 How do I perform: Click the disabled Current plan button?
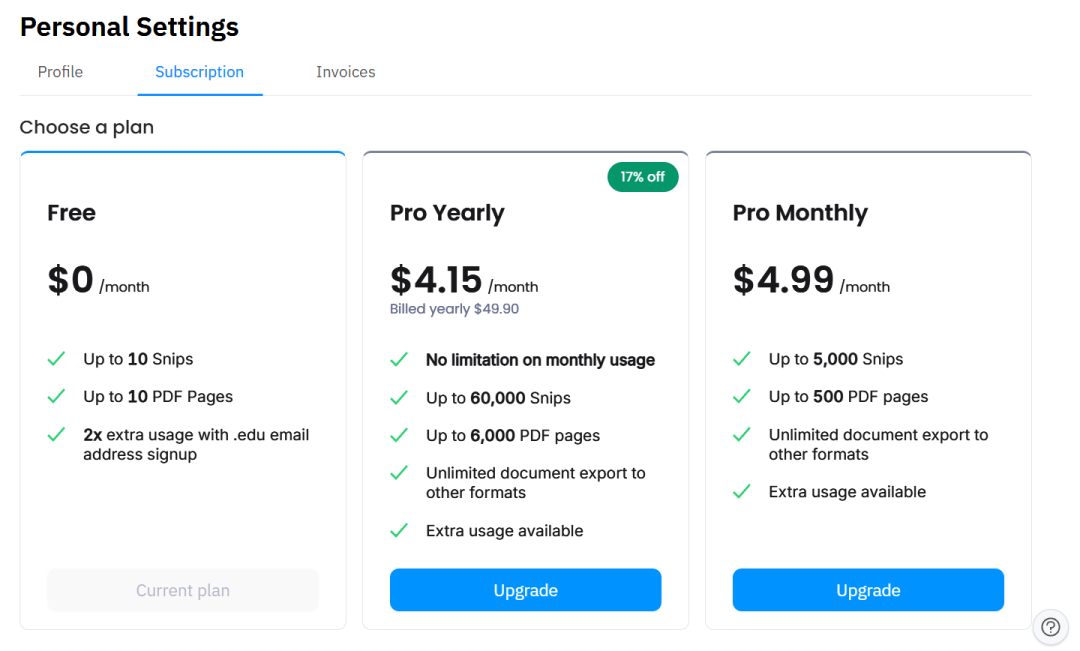[x=183, y=590]
